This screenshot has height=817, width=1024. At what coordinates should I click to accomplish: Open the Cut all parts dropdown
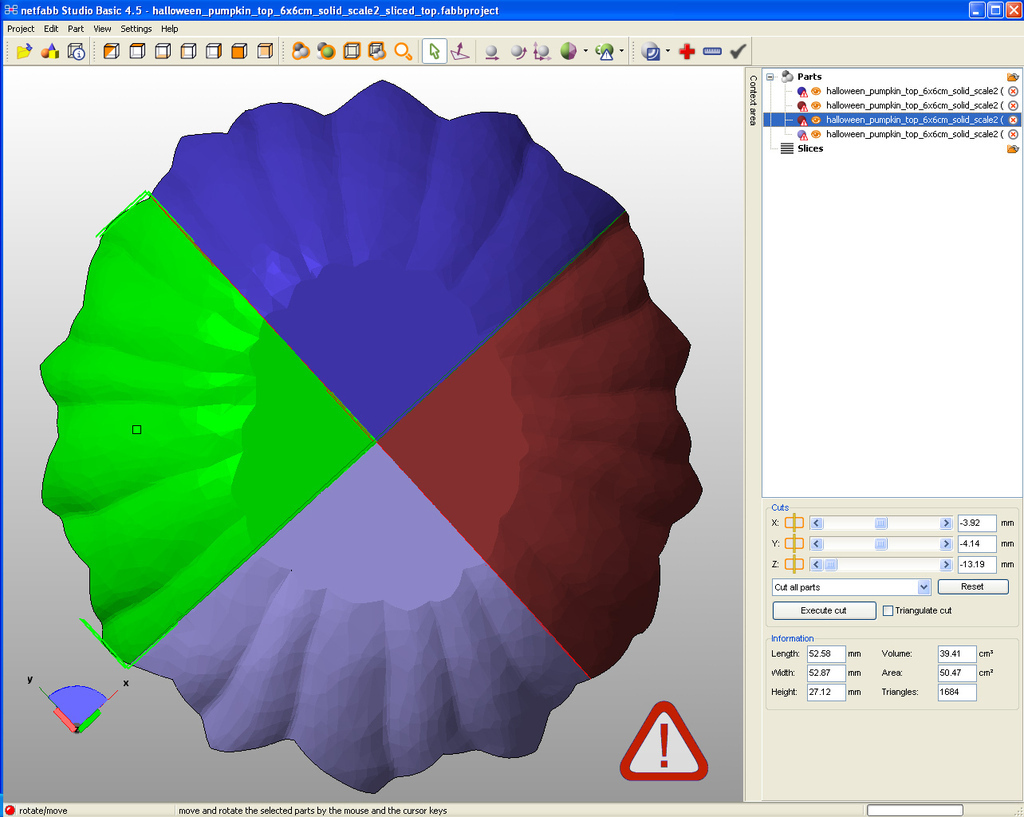point(923,587)
